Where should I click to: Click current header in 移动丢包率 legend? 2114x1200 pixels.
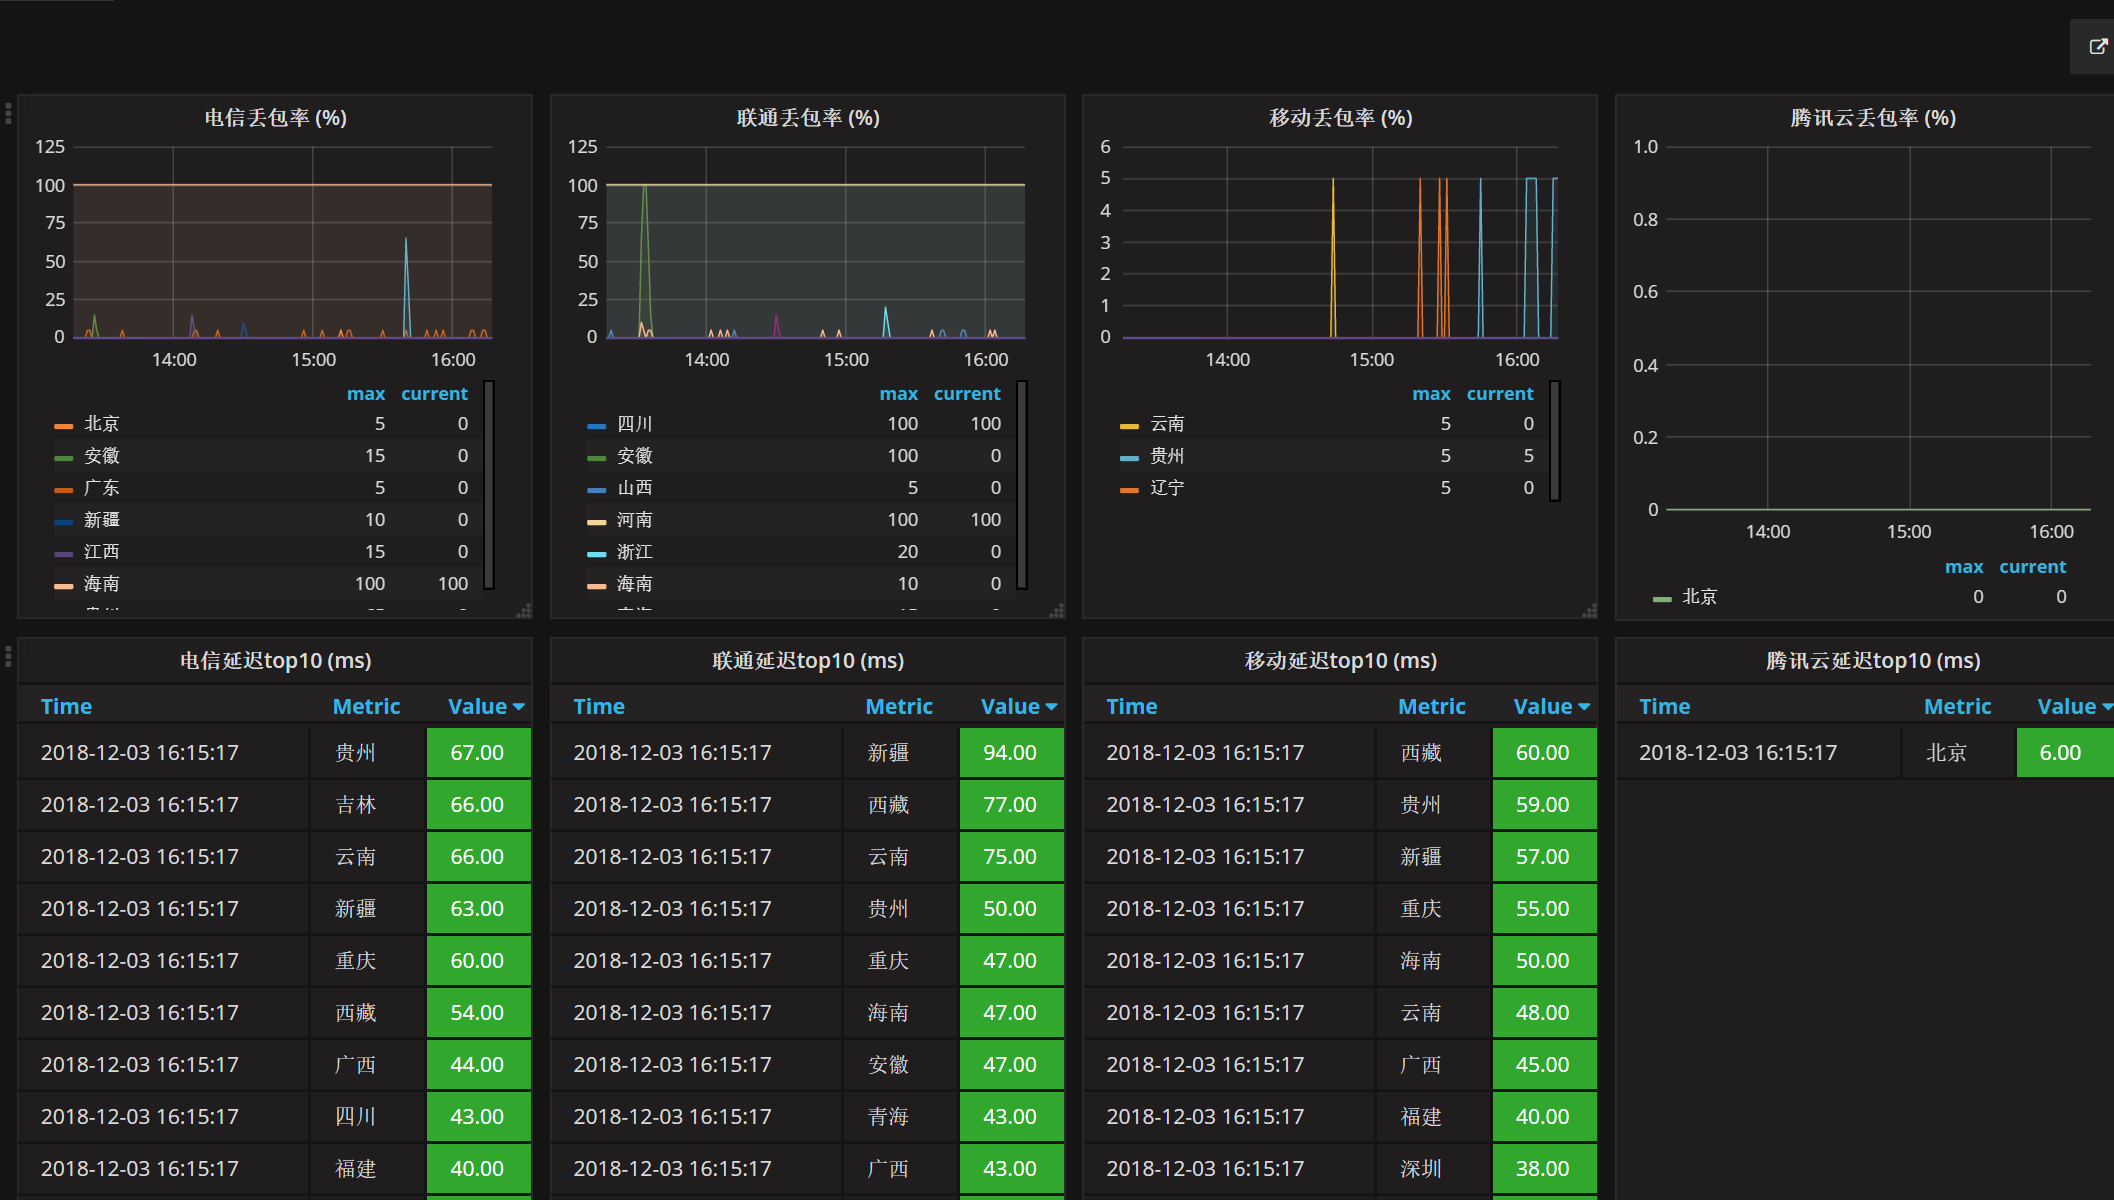[1499, 394]
